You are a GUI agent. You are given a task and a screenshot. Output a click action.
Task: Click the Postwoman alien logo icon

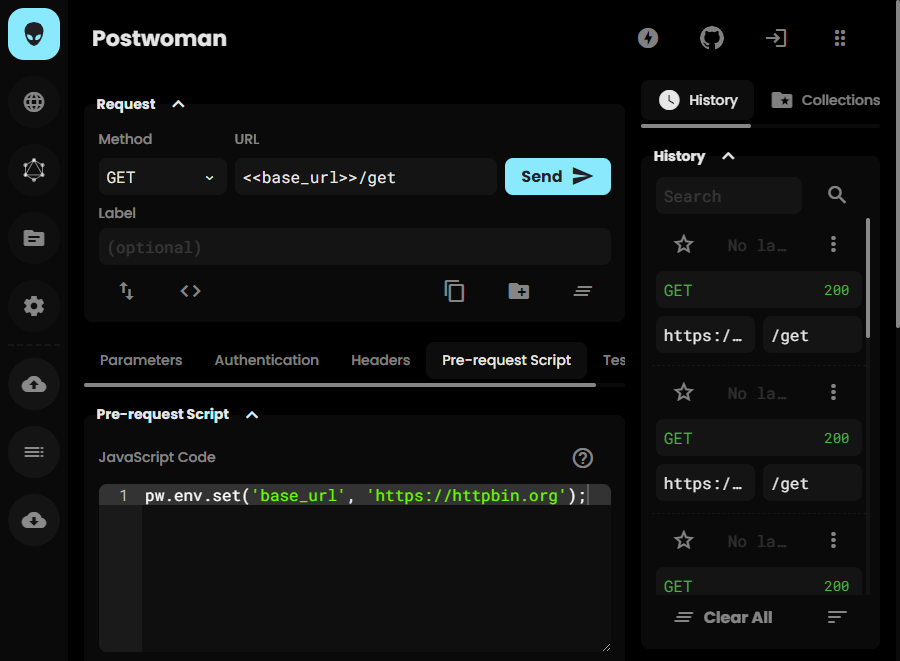coord(34,34)
